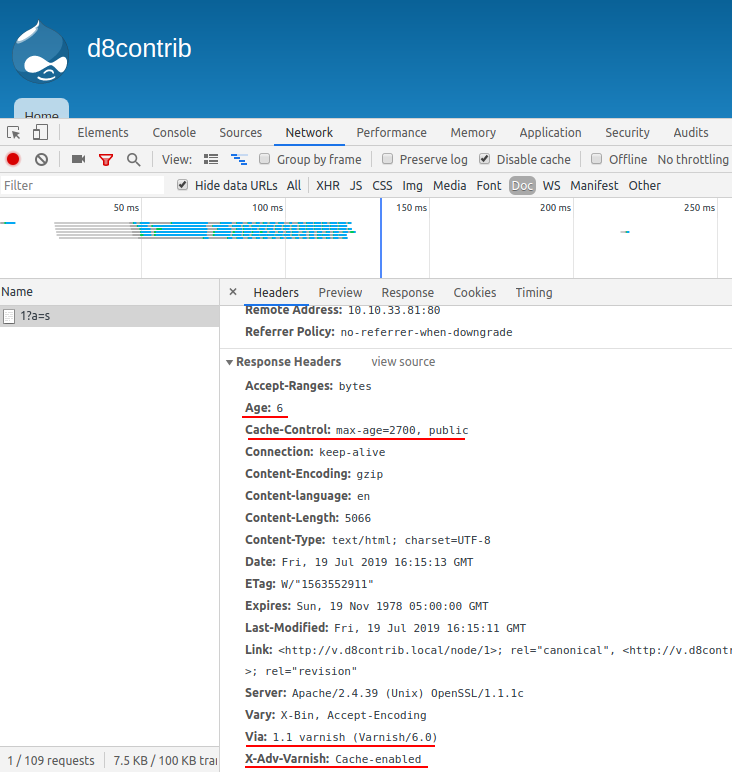
Task: Show the overview waterfall view icon
Action: (x=239, y=159)
